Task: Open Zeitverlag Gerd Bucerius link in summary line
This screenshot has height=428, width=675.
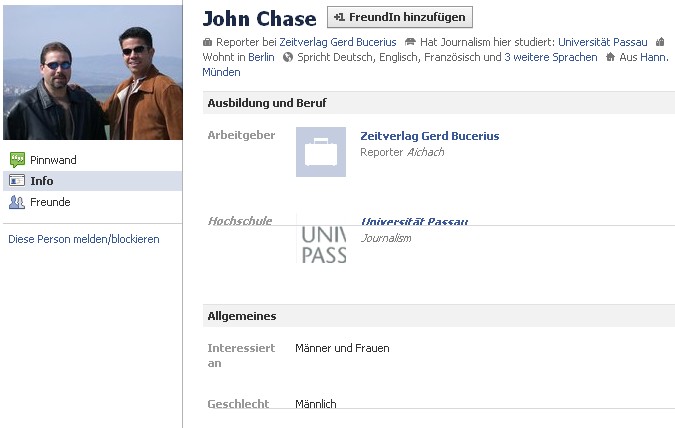Action: (338, 42)
